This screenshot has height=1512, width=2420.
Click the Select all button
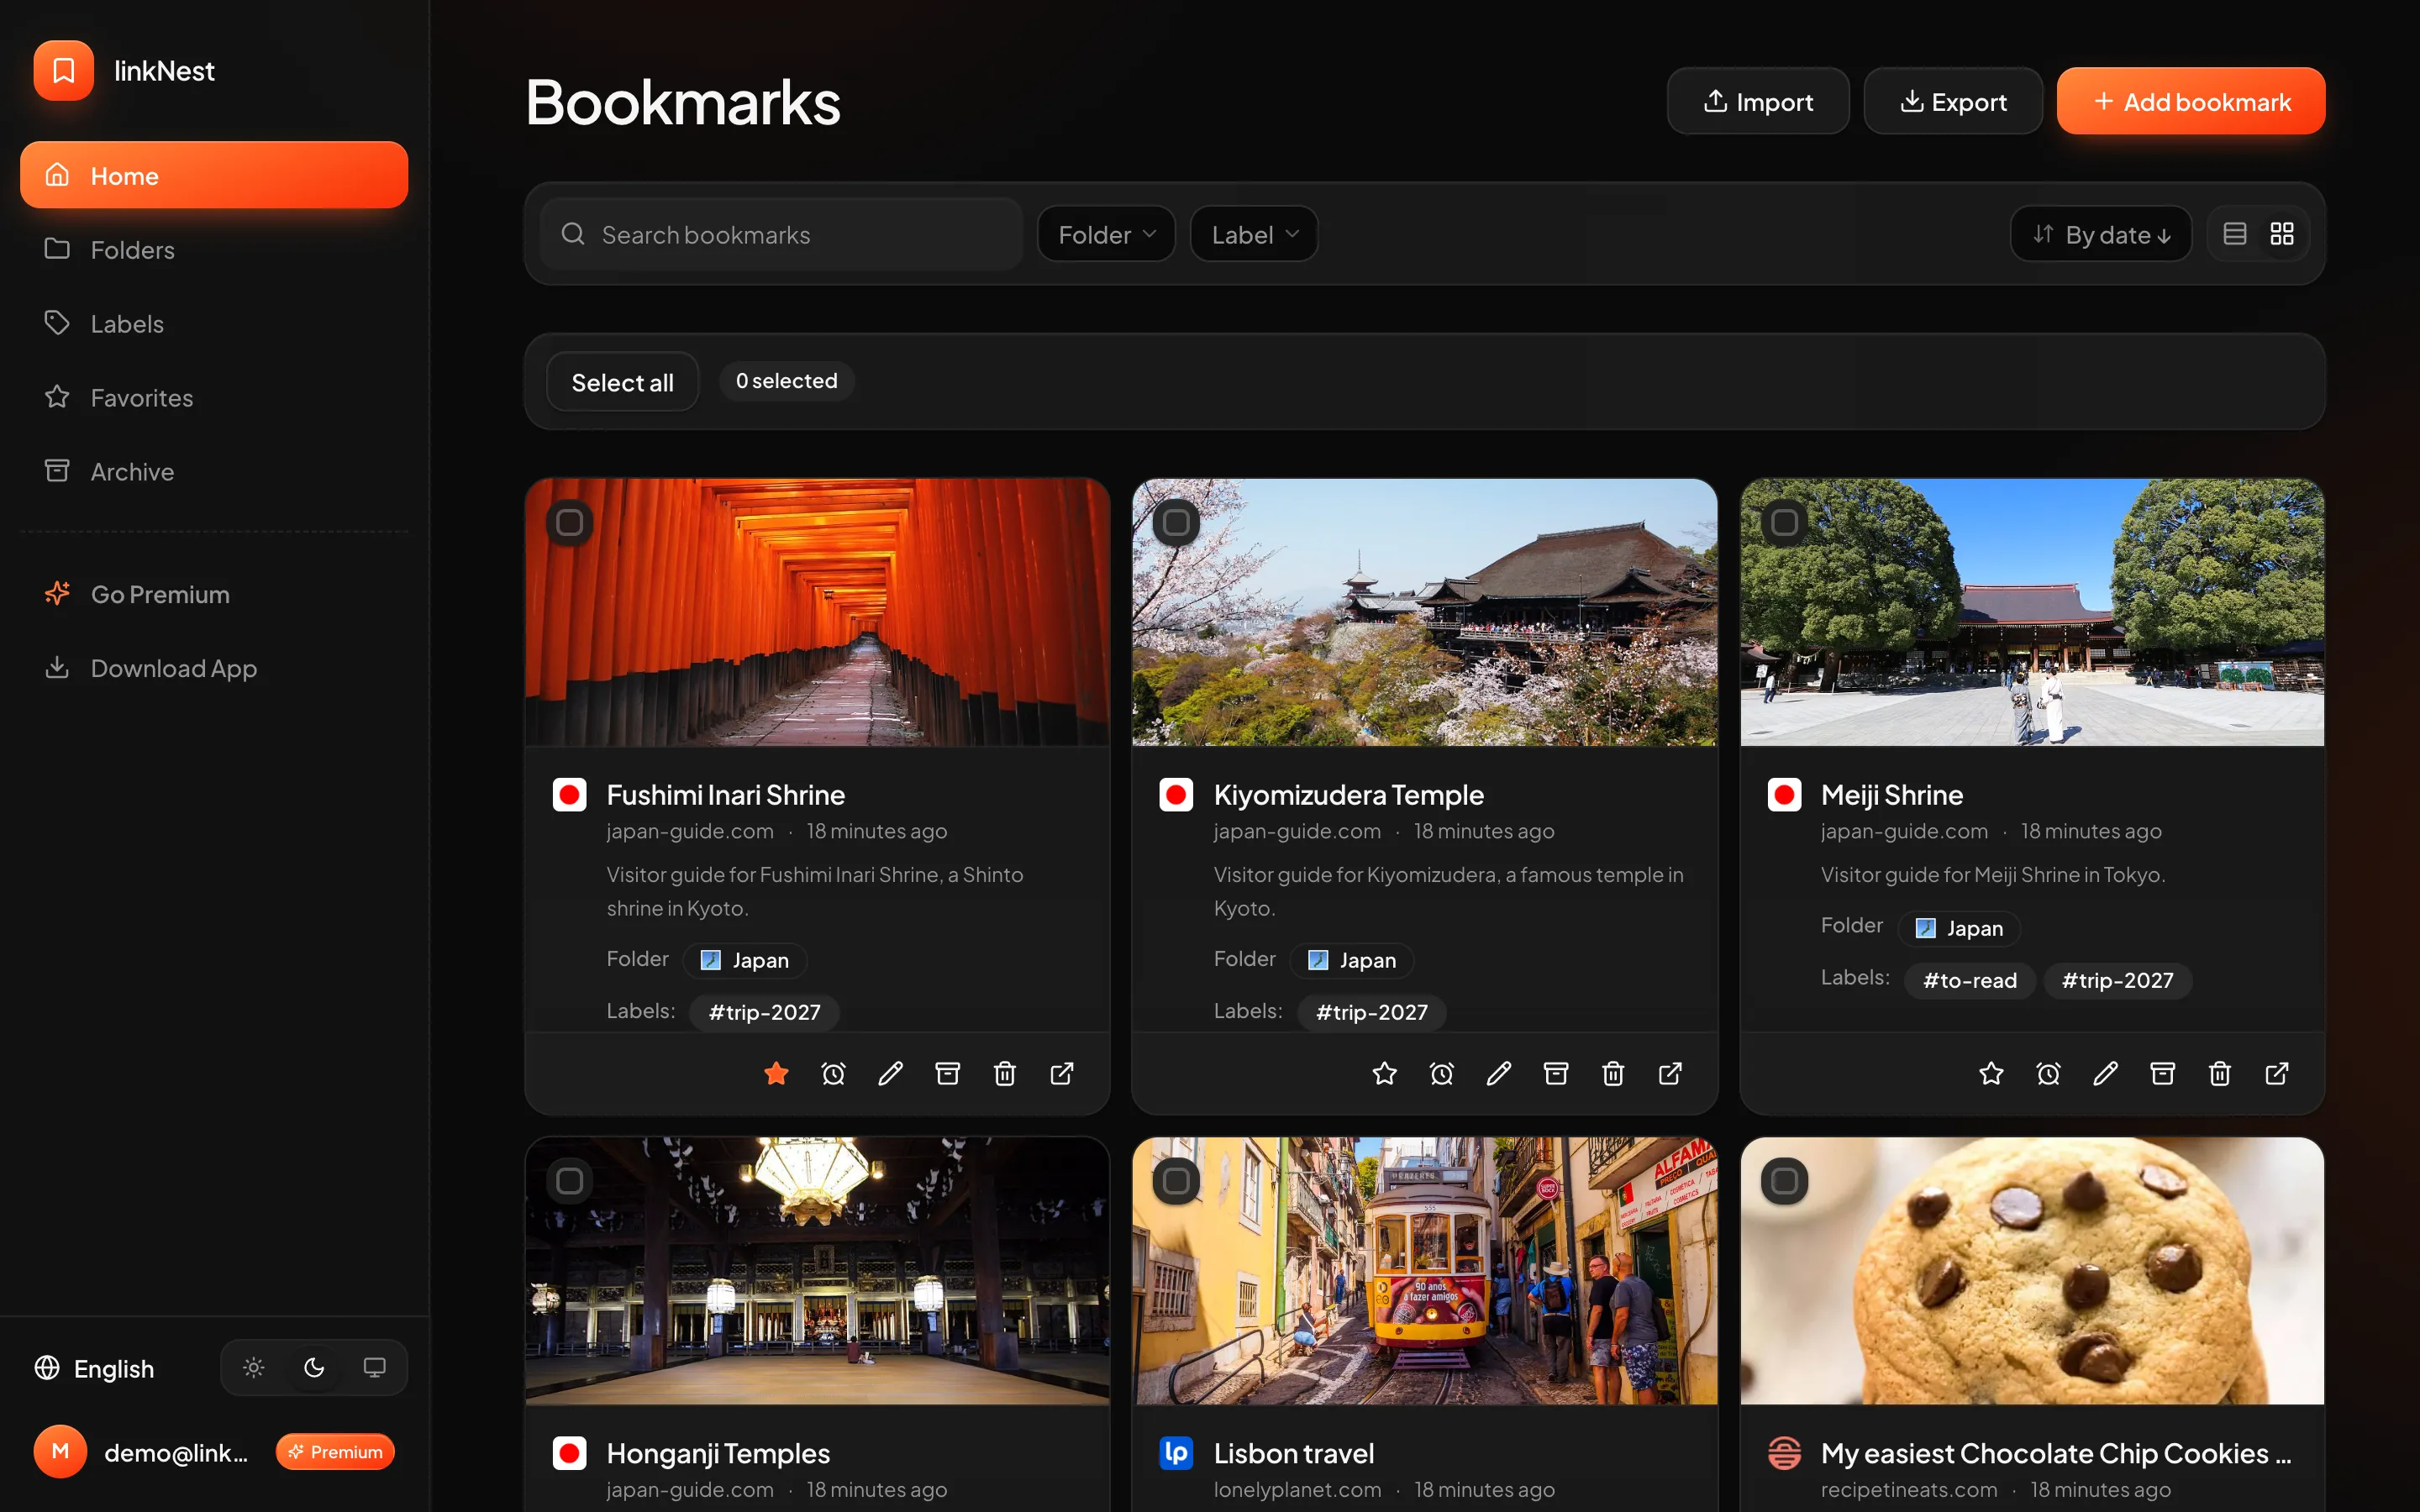pos(622,382)
